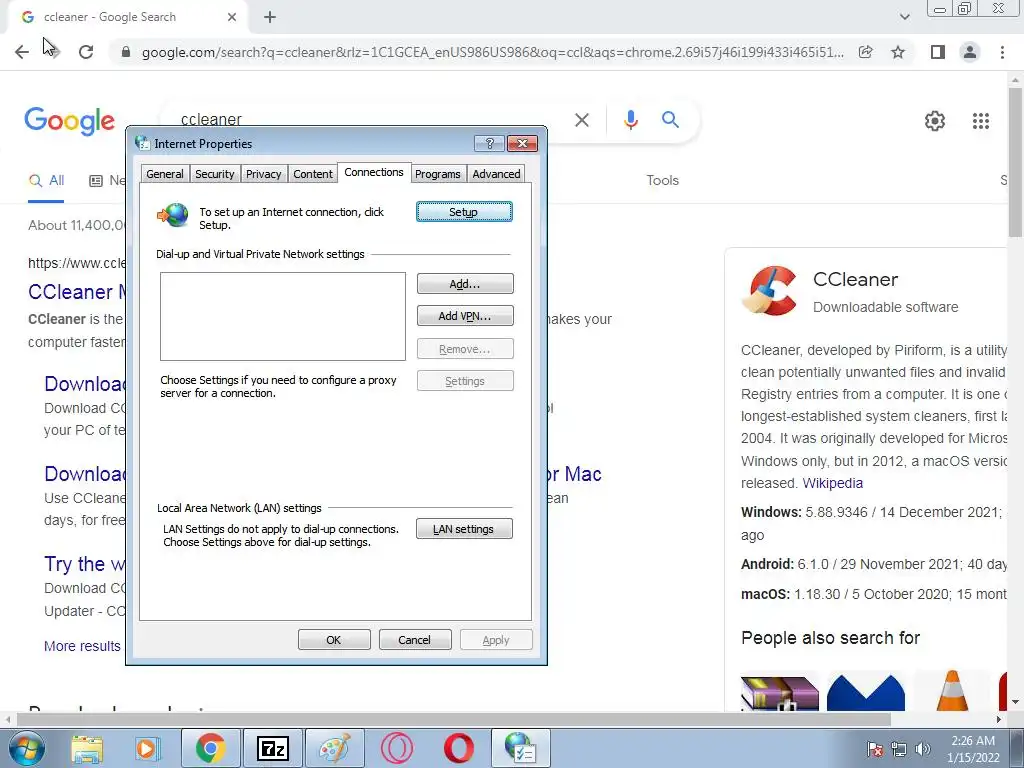
Task: Click the dial-up connections list box
Action: tap(283, 316)
